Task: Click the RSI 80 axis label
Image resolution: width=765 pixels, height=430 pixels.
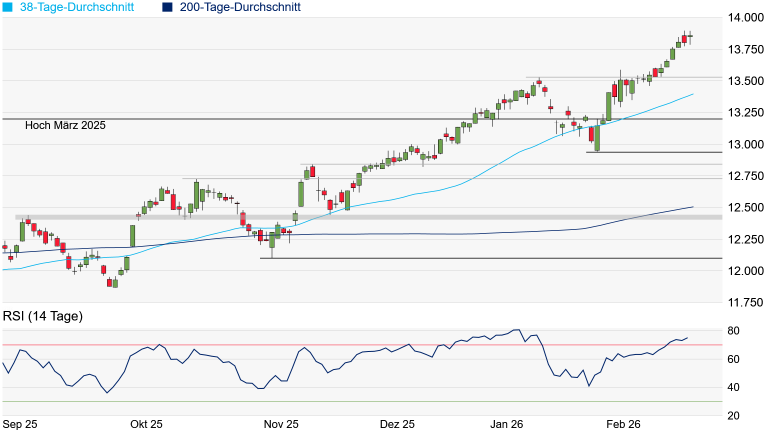Action: point(733,331)
